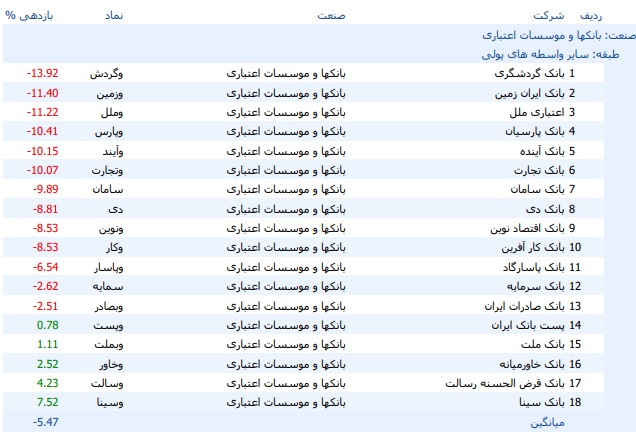
Task: Click the symbol وخاور
Action: pos(112,365)
